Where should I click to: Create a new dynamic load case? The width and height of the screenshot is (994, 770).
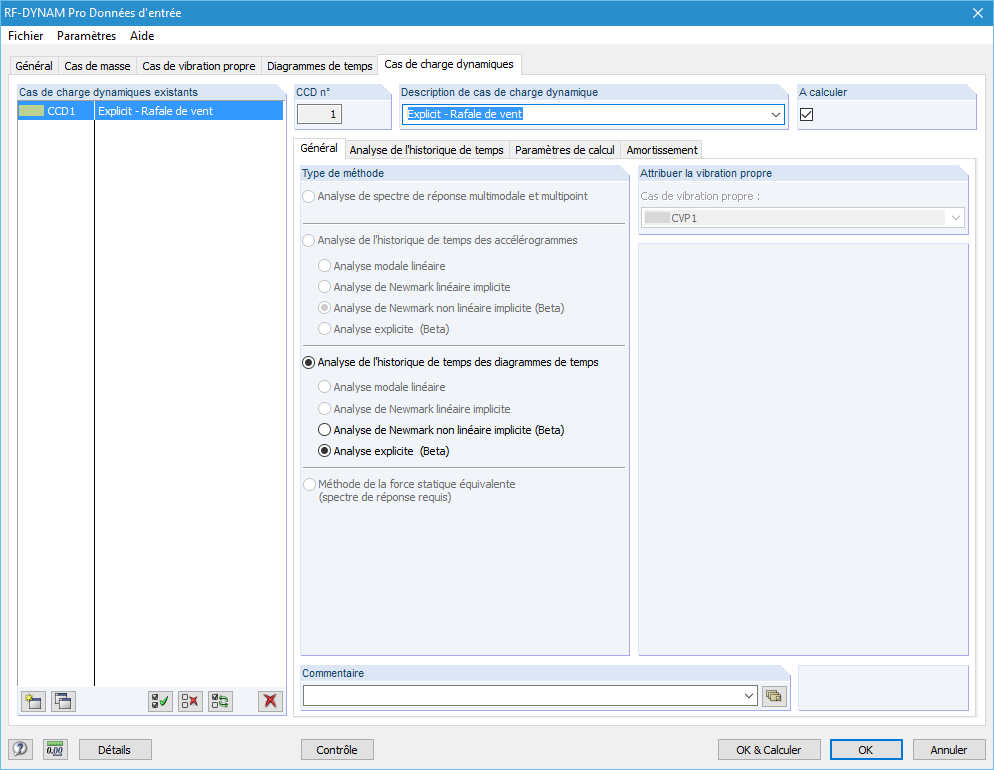point(33,701)
